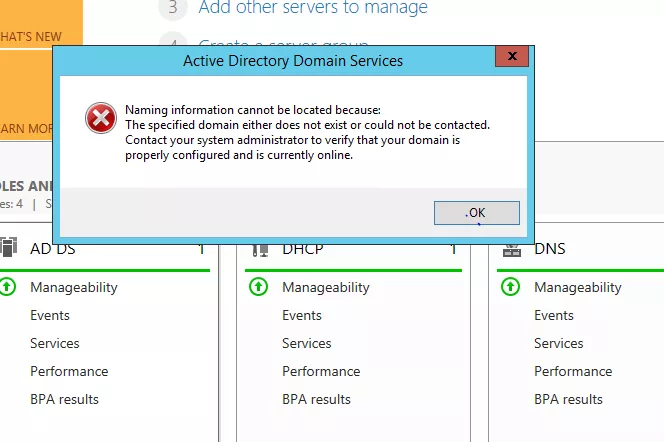Open Services under DNS
This screenshot has height=442, width=664.
[x=559, y=343]
